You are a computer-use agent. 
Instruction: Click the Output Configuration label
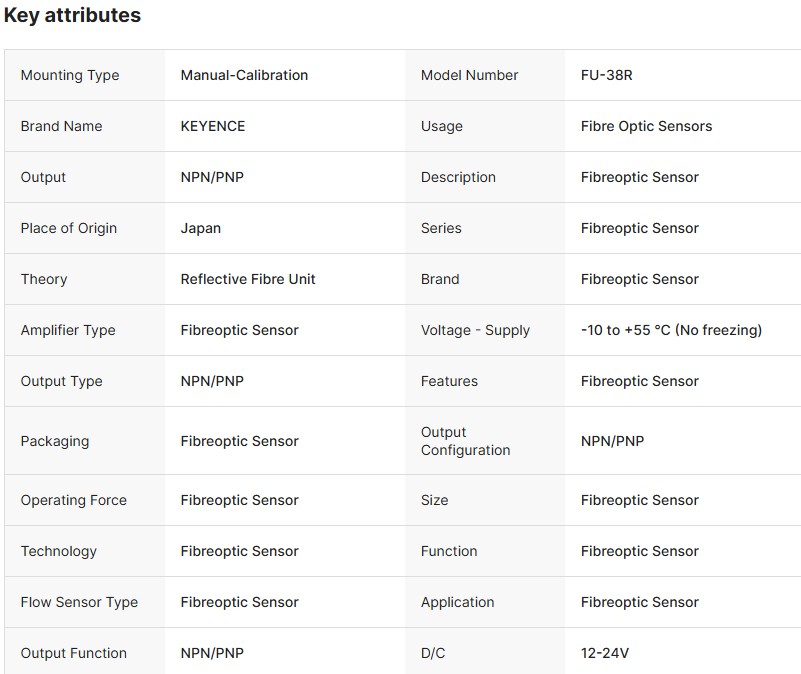pyautogui.click(x=466, y=441)
